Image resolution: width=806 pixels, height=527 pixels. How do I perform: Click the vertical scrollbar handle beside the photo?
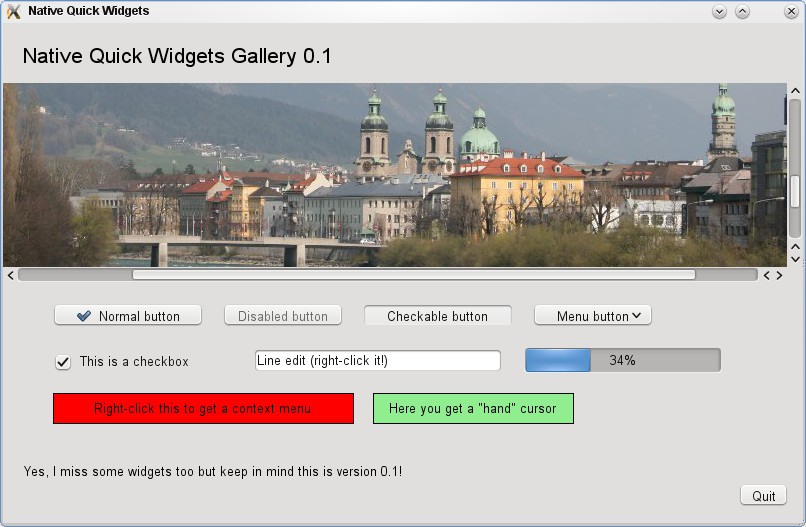pyautogui.click(x=795, y=191)
